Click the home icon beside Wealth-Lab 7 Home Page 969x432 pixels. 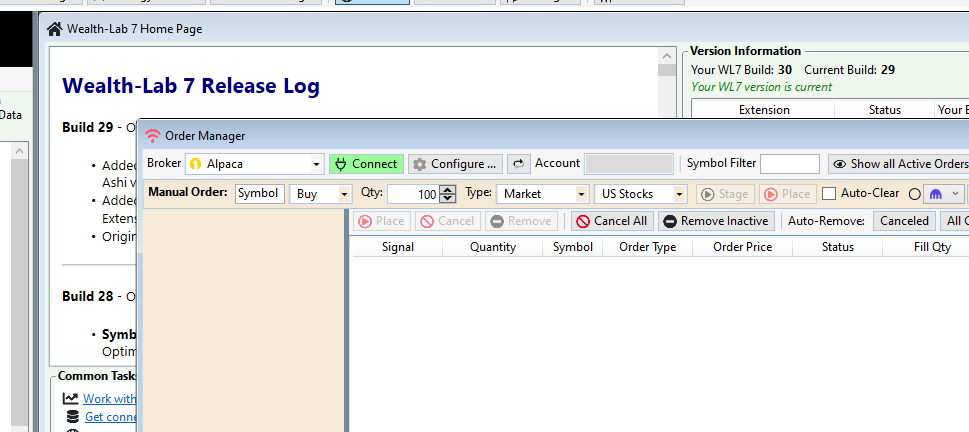55,28
